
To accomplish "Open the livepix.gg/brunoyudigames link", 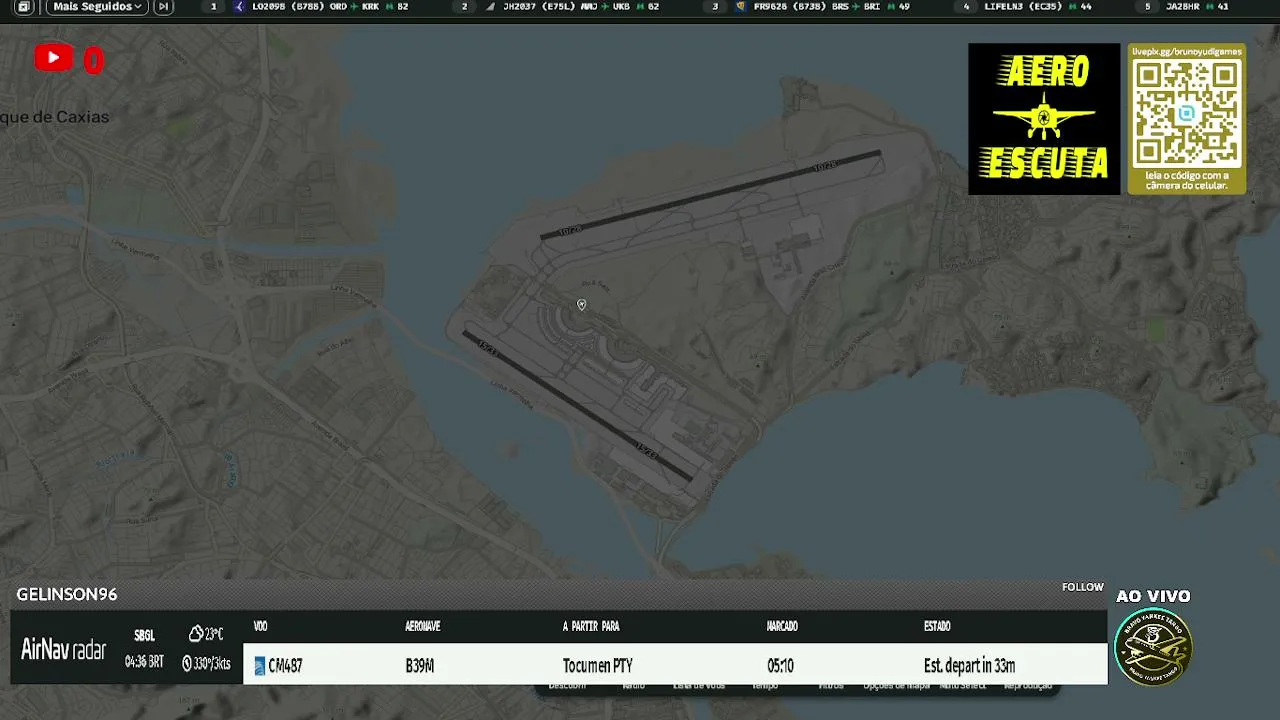I will (x=1187, y=51).
